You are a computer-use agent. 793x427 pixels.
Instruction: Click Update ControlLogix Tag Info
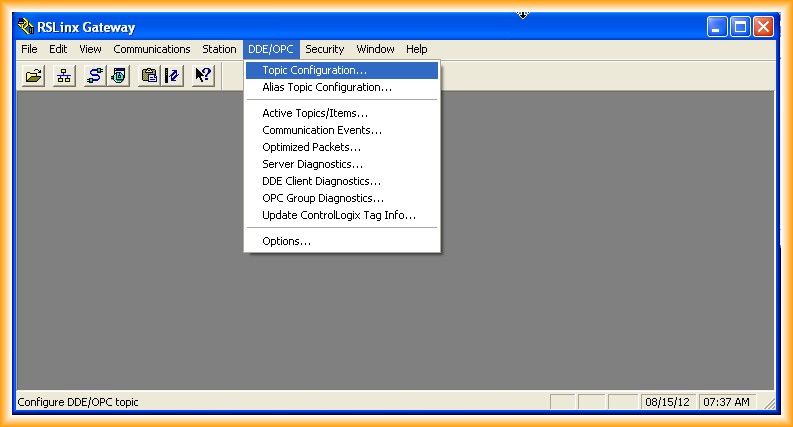click(x=338, y=215)
